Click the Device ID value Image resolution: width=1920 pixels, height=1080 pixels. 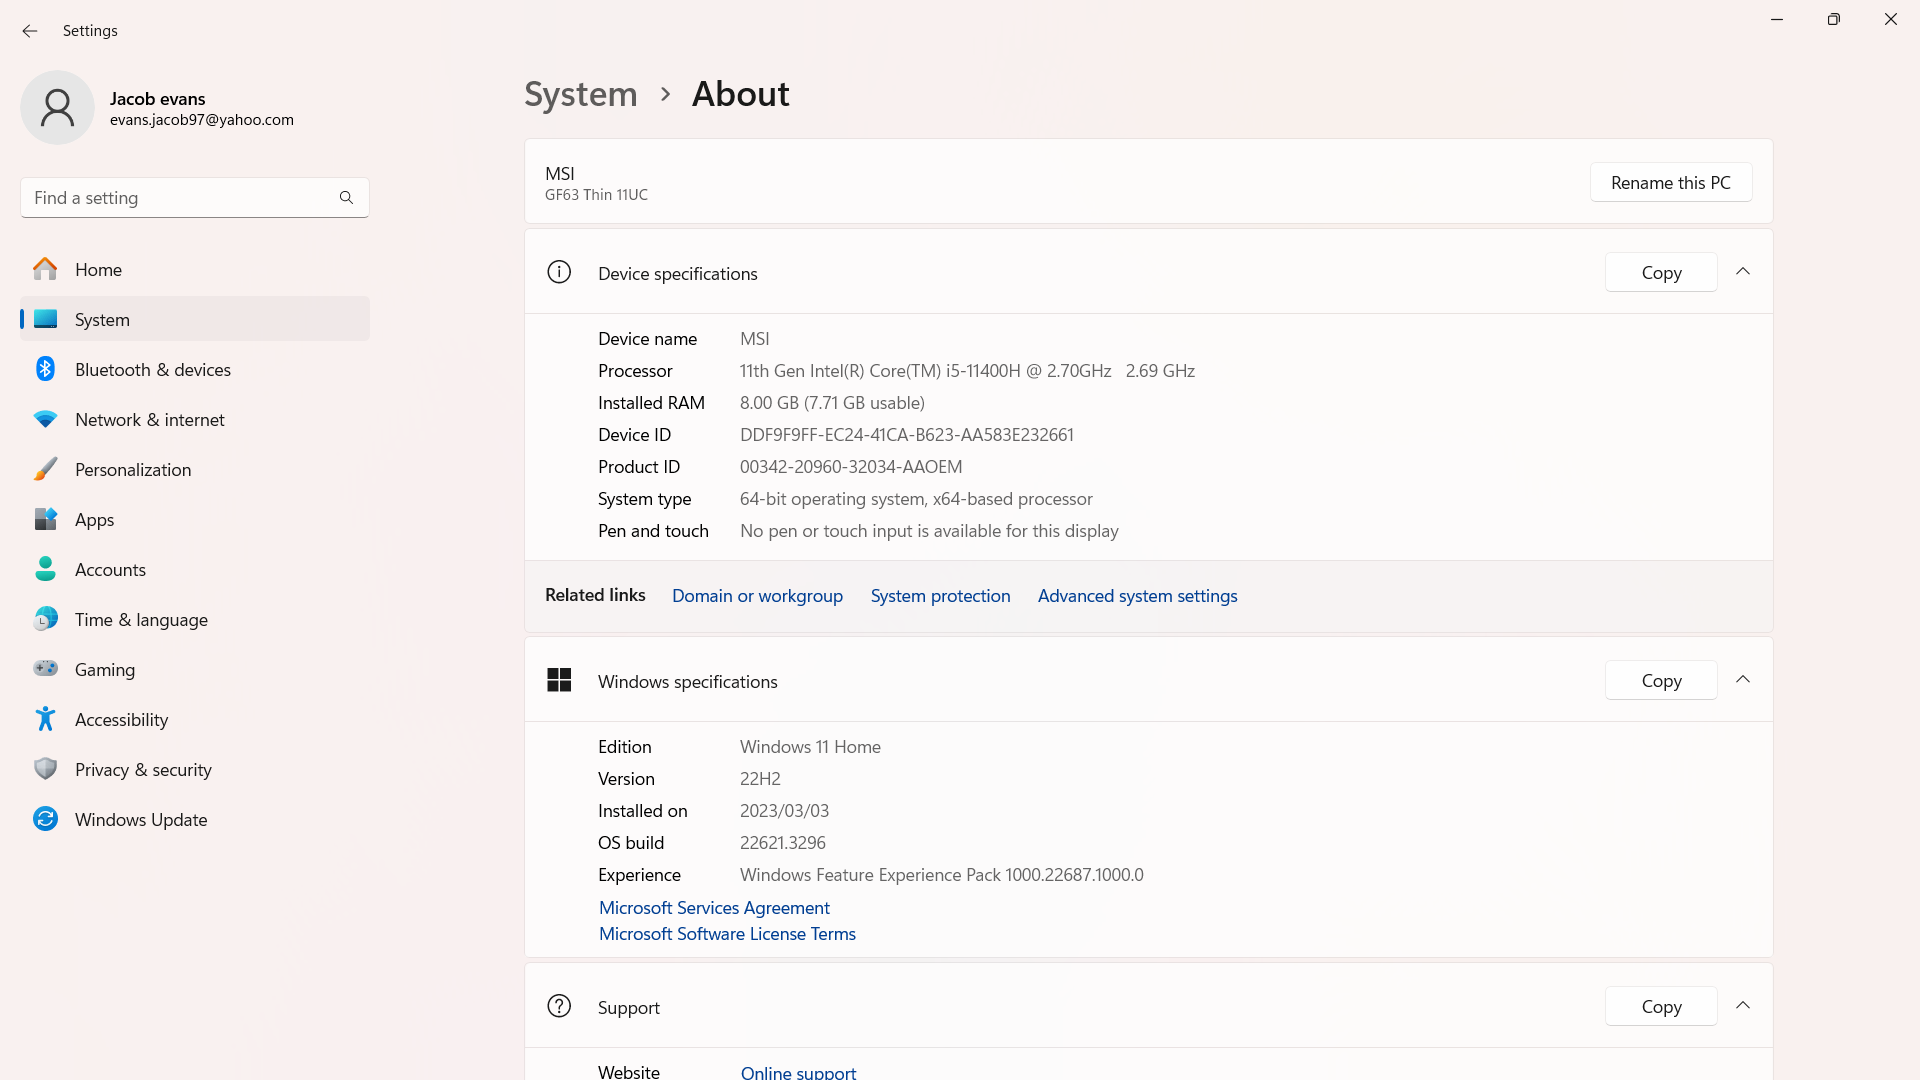pyautogui.click(x=906, y=434)
